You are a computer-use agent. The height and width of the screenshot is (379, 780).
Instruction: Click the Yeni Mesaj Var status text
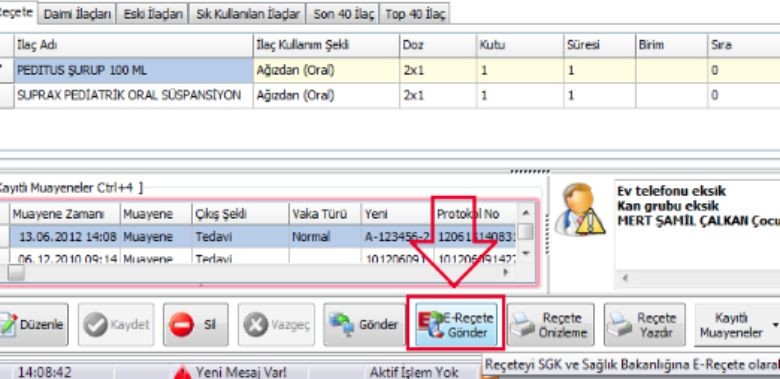click(241, 372)
